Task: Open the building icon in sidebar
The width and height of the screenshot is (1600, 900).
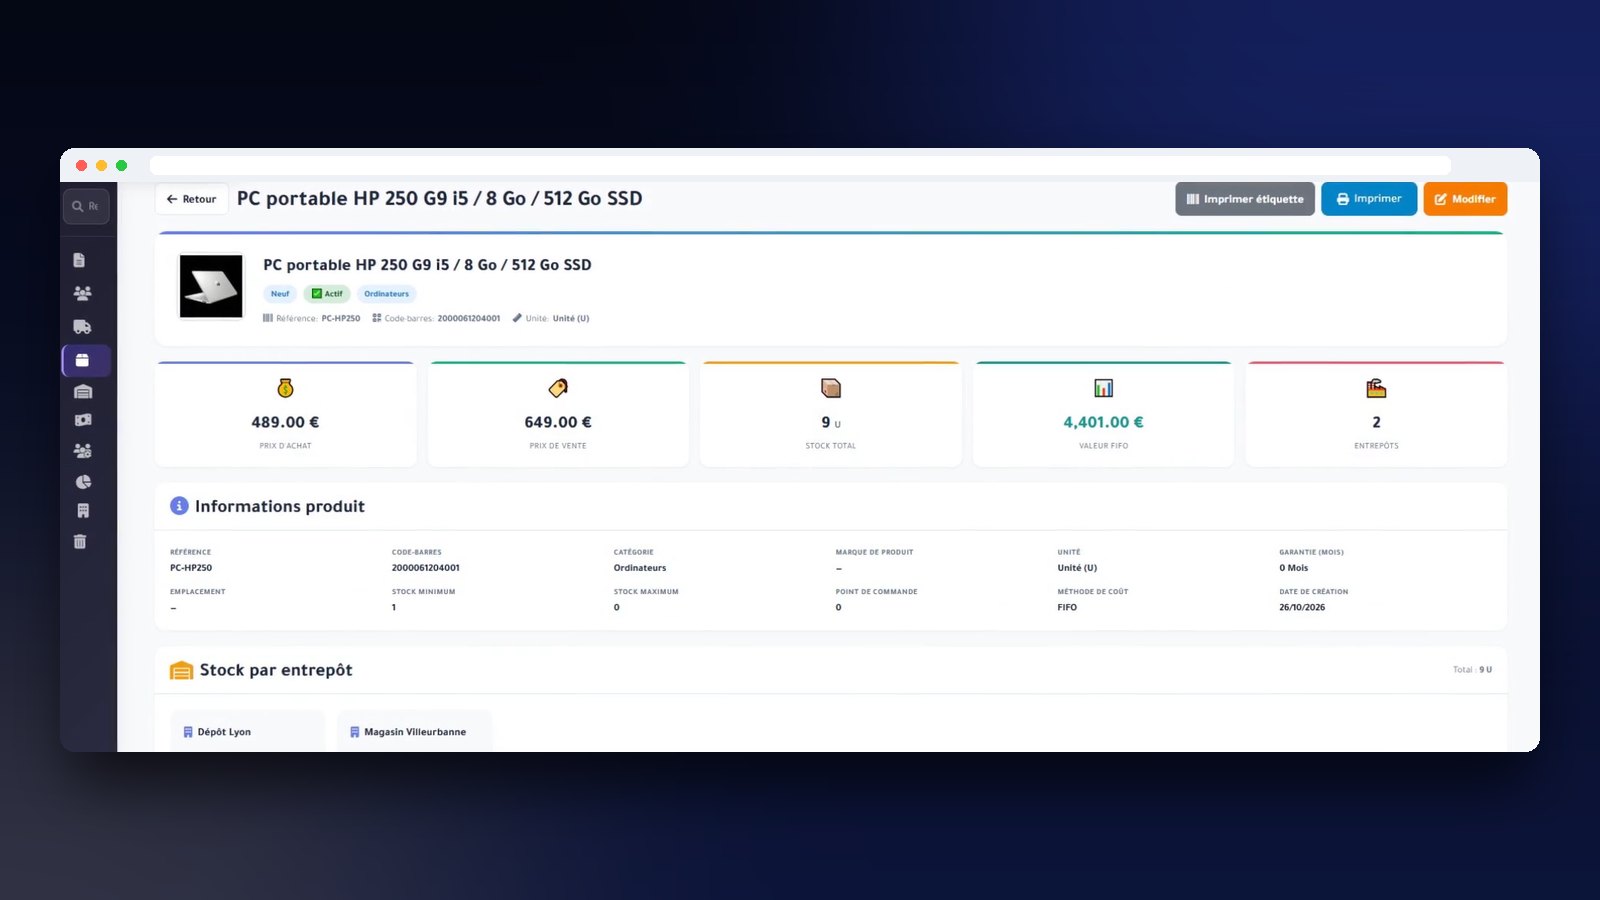Action: [82, 511]
